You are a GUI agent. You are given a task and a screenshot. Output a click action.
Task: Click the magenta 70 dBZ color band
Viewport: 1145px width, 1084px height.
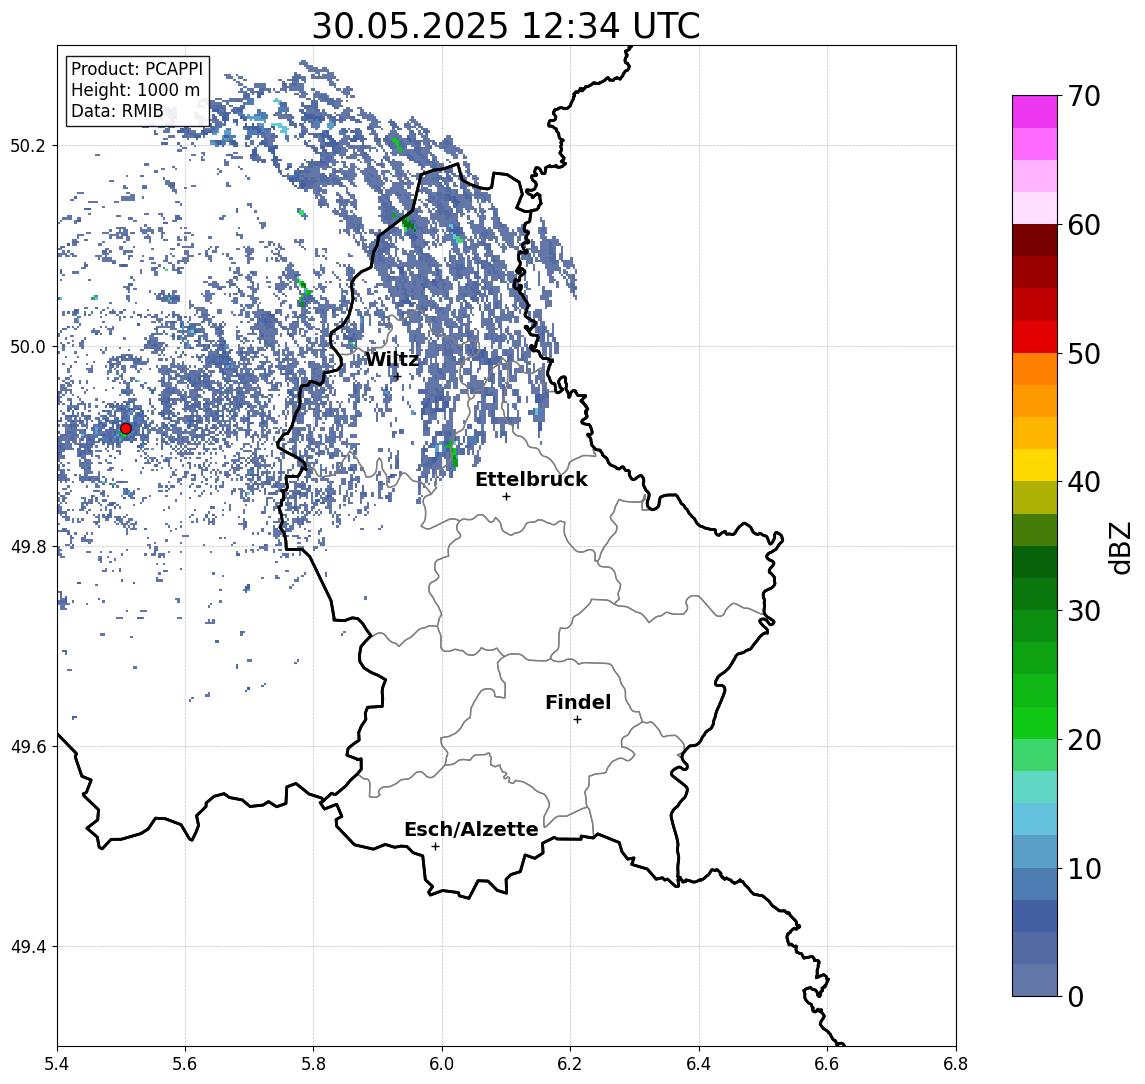coord(1035,112)
